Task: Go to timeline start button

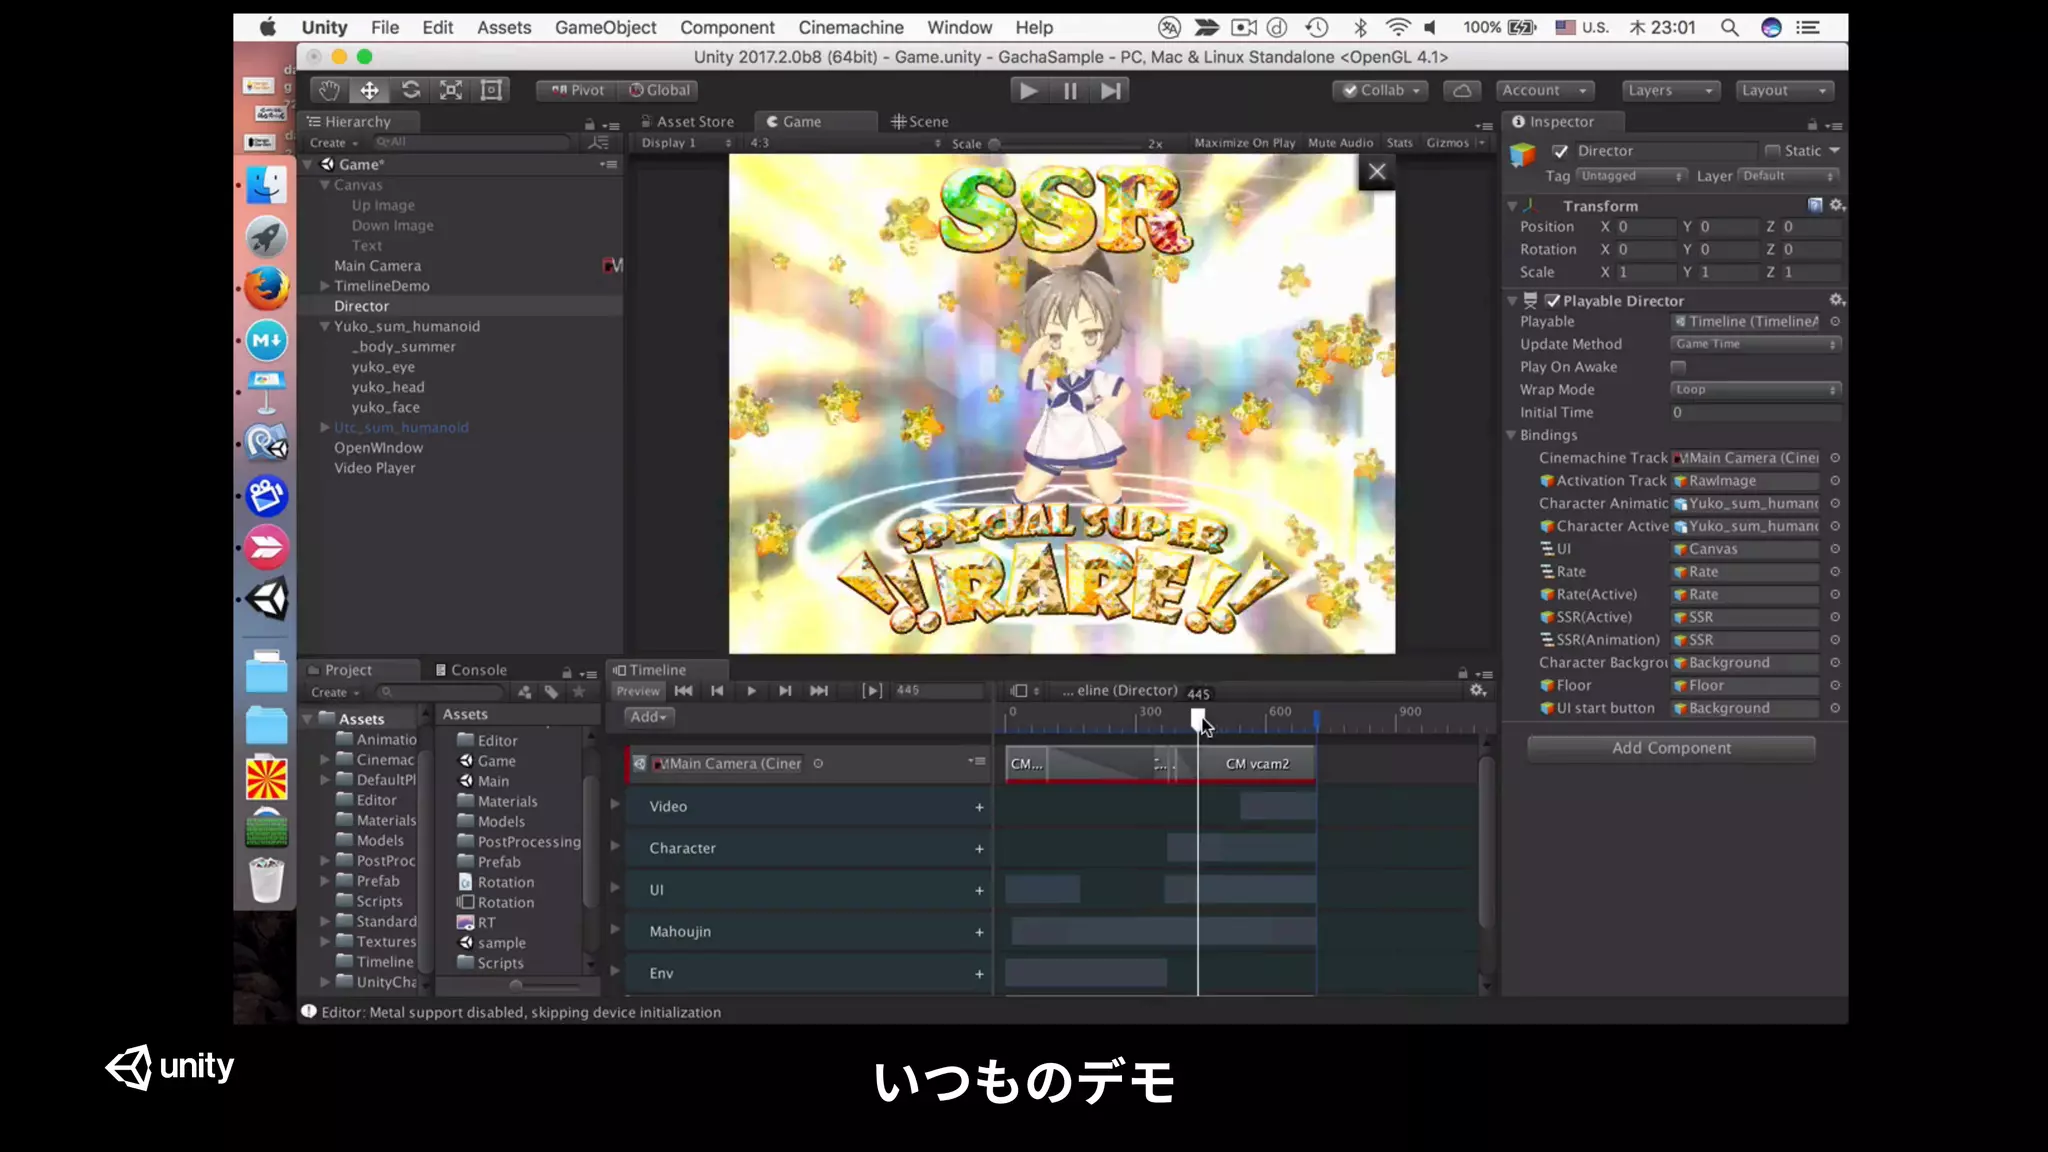Action: point(683,691)
